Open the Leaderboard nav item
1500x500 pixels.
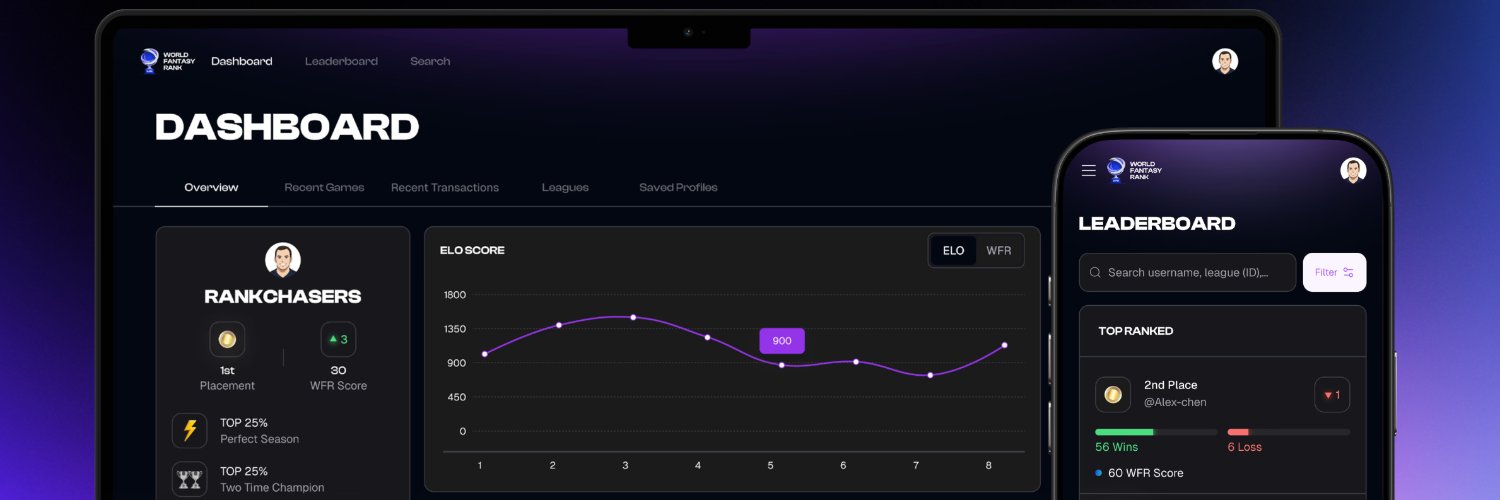(341, 61)
